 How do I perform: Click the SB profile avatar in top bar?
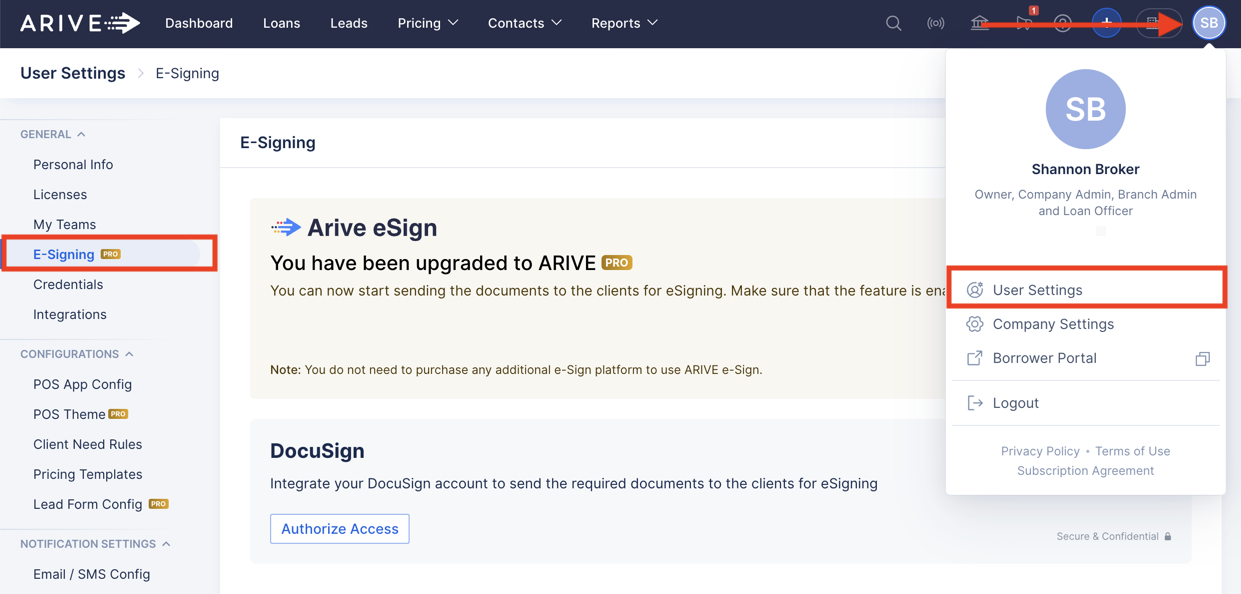point(1209,23)
